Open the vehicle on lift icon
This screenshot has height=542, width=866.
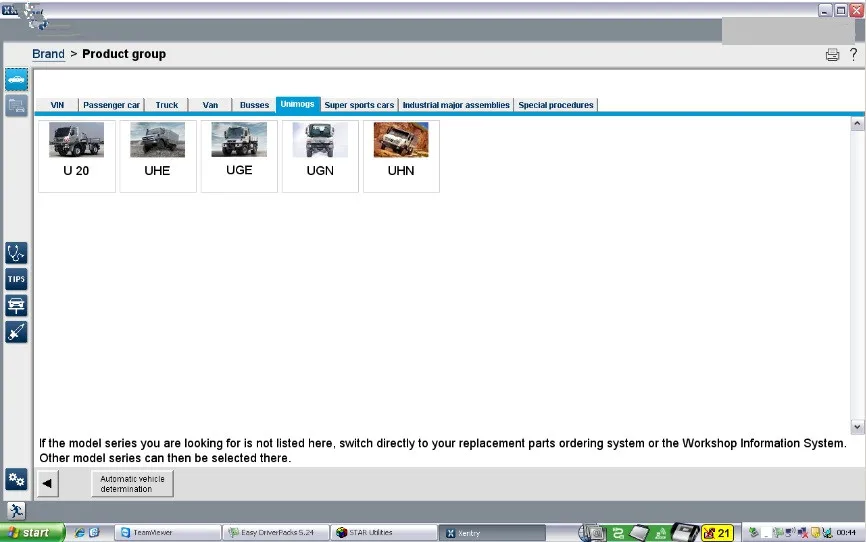[x=17, y=306]
